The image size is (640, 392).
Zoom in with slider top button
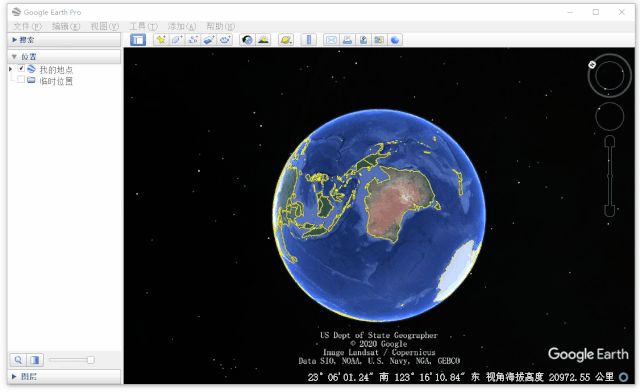pos(609,141)
